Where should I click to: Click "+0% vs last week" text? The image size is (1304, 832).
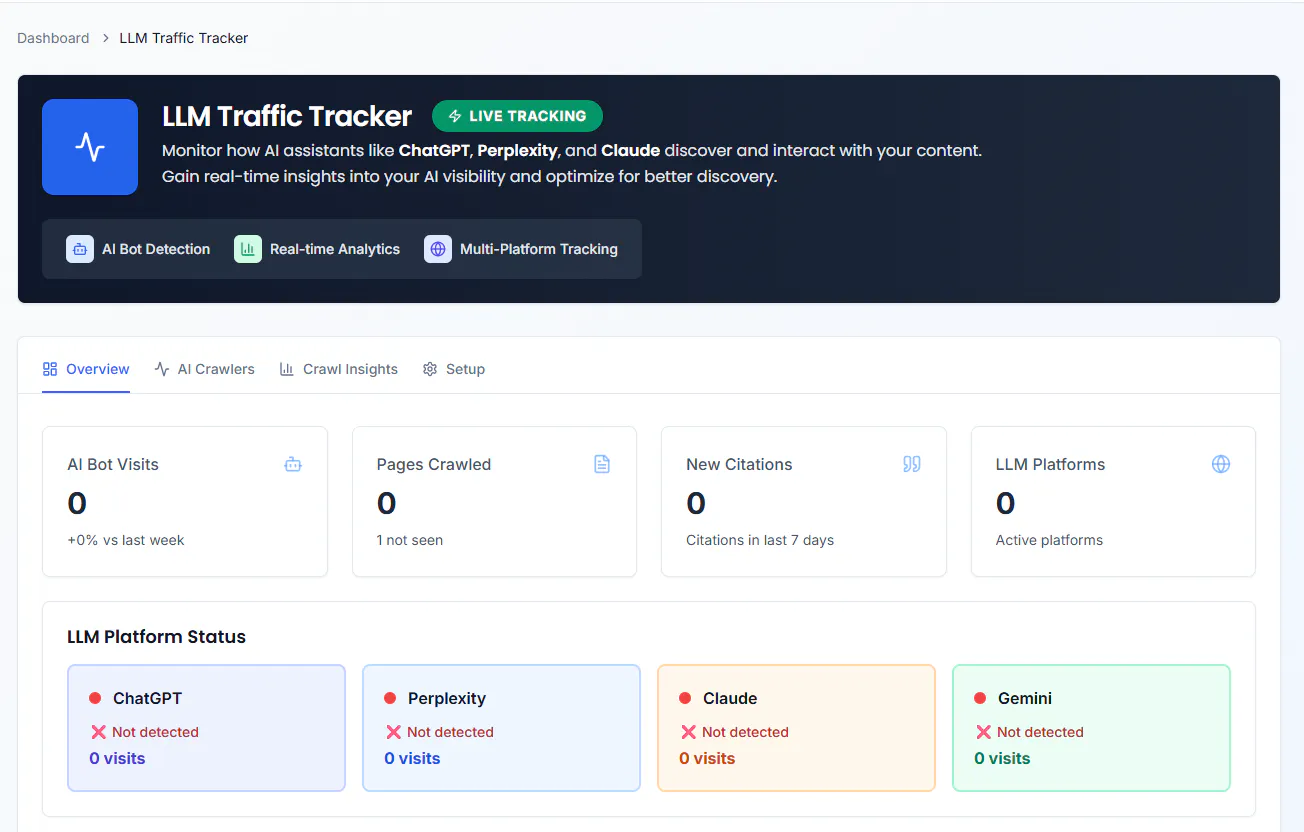pos(126,540)
